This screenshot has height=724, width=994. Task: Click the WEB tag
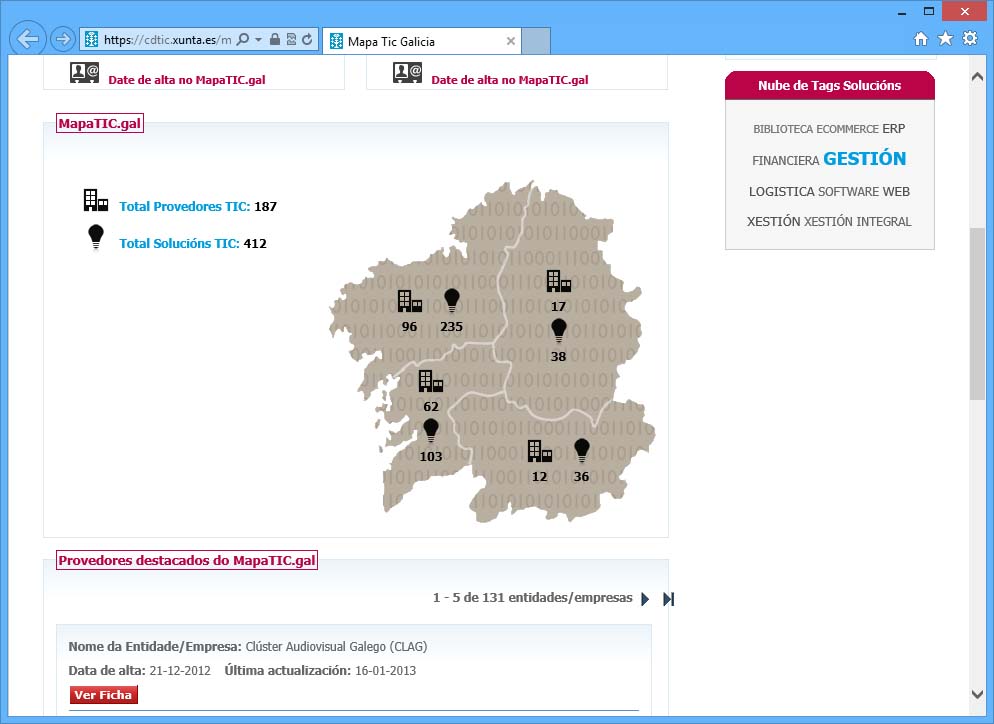[896, 191]
